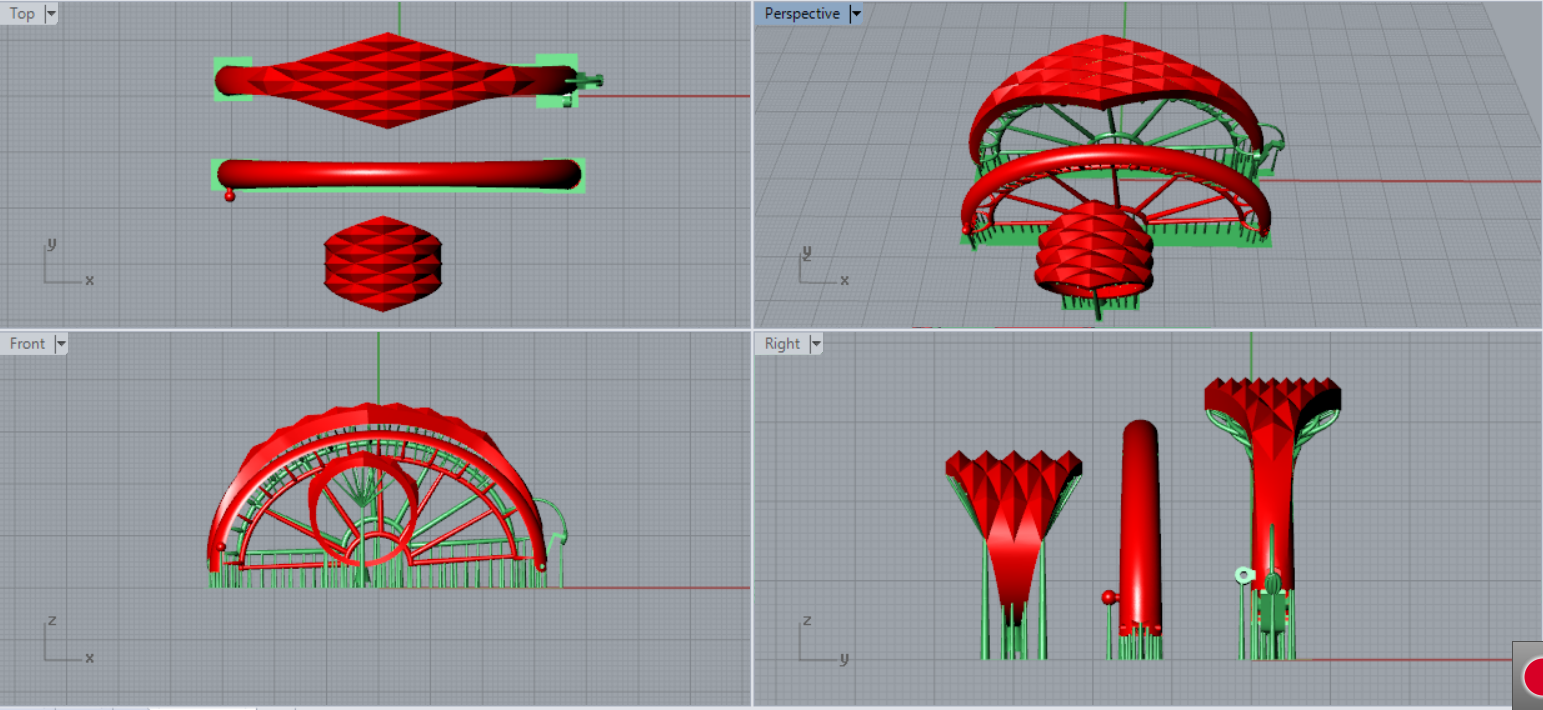Viewport: 1543px width, 710px height.
Task: Pick the smooth red tube in Top view
Action: [398, 174]
